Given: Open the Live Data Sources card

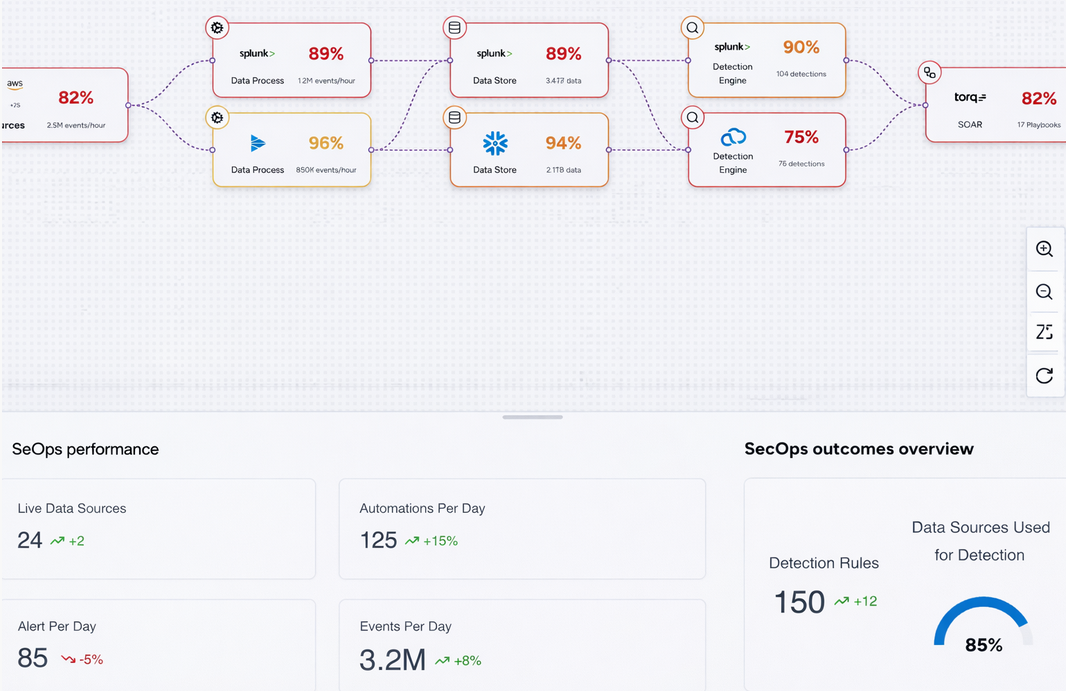Looking at the screenshot, I should (158, 528).
